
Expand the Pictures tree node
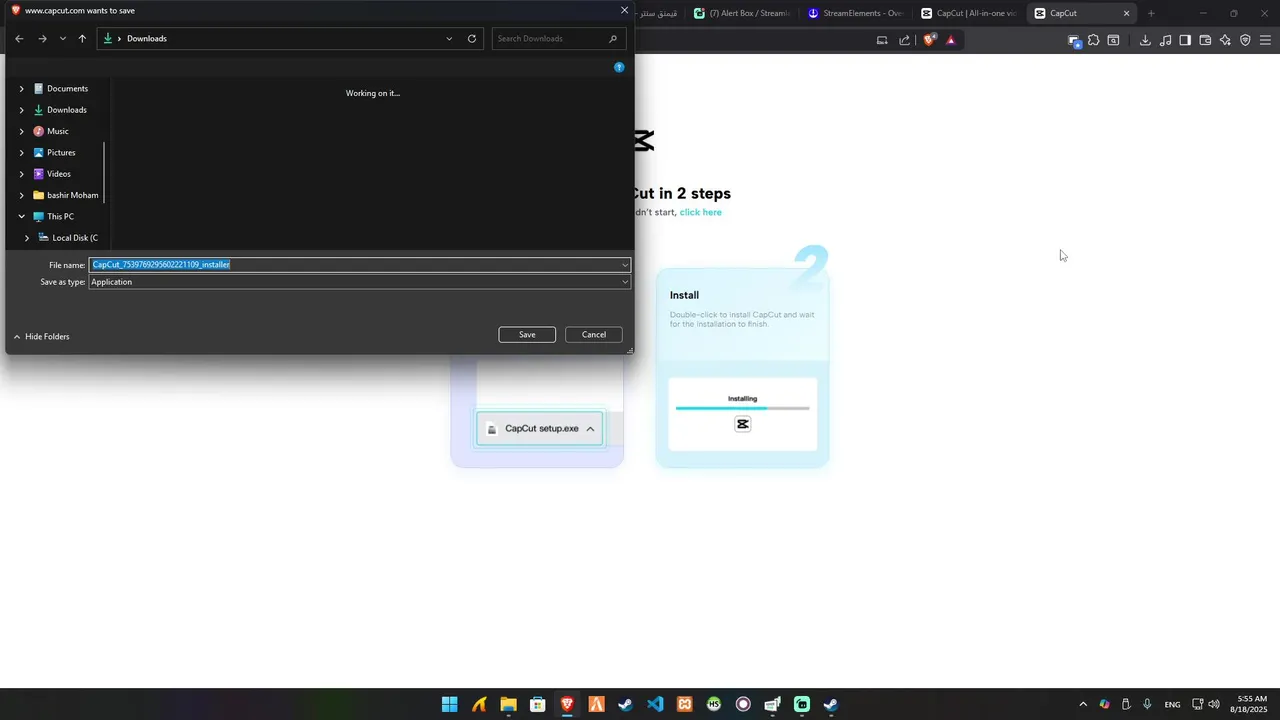point(21,153)
